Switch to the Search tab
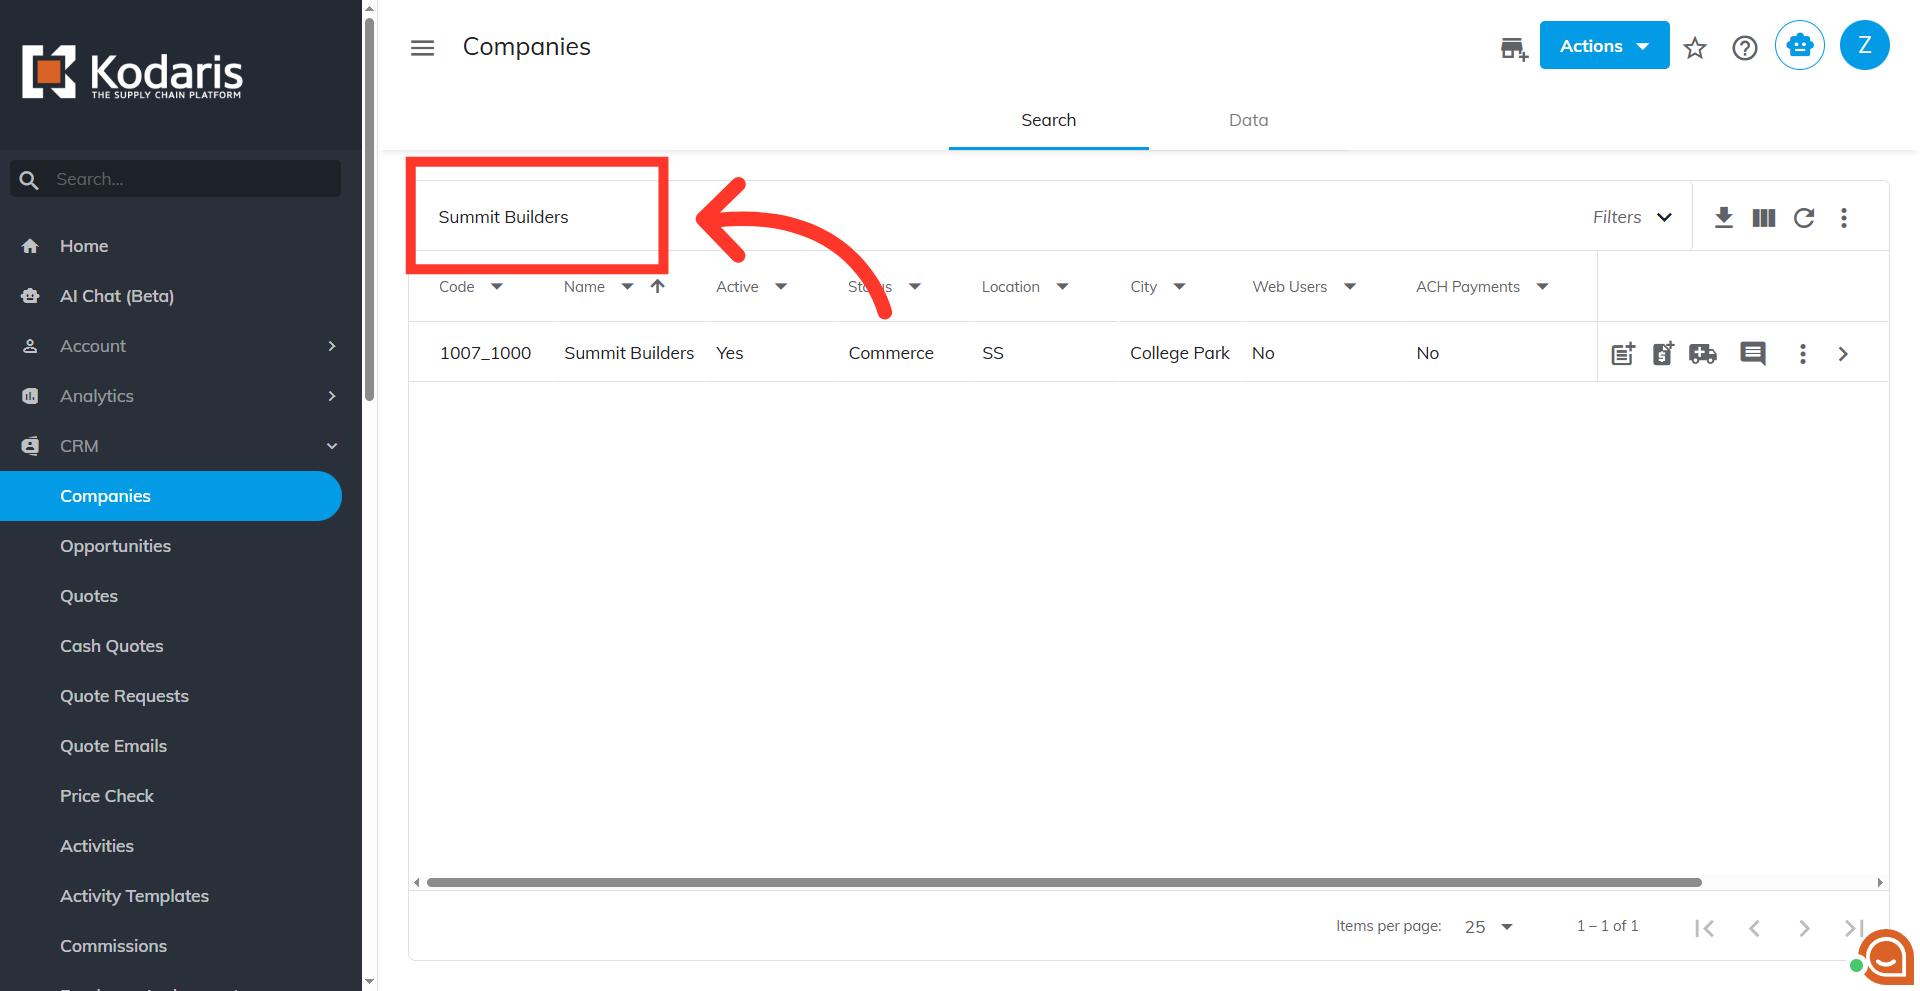This screenshot has width=1920, height=991. [1048, 120]
